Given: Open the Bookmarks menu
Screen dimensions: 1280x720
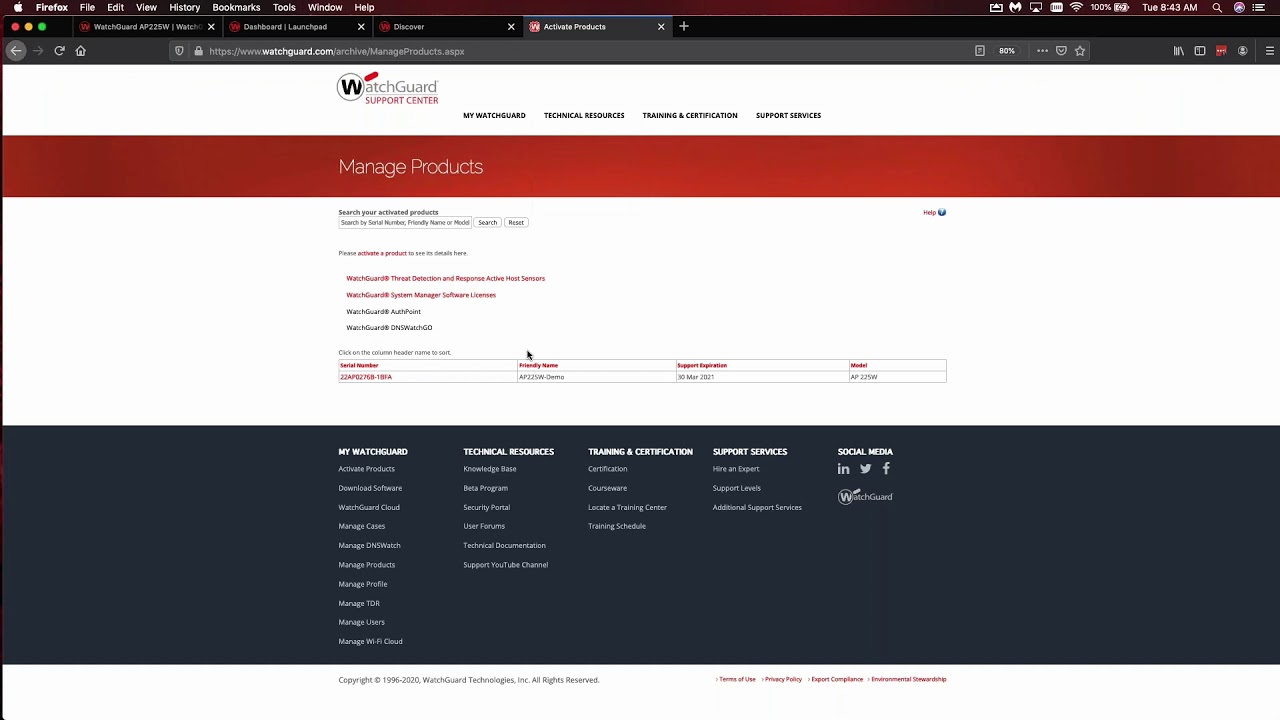Looking at the screenshot, I should click(x=236, y=7).
